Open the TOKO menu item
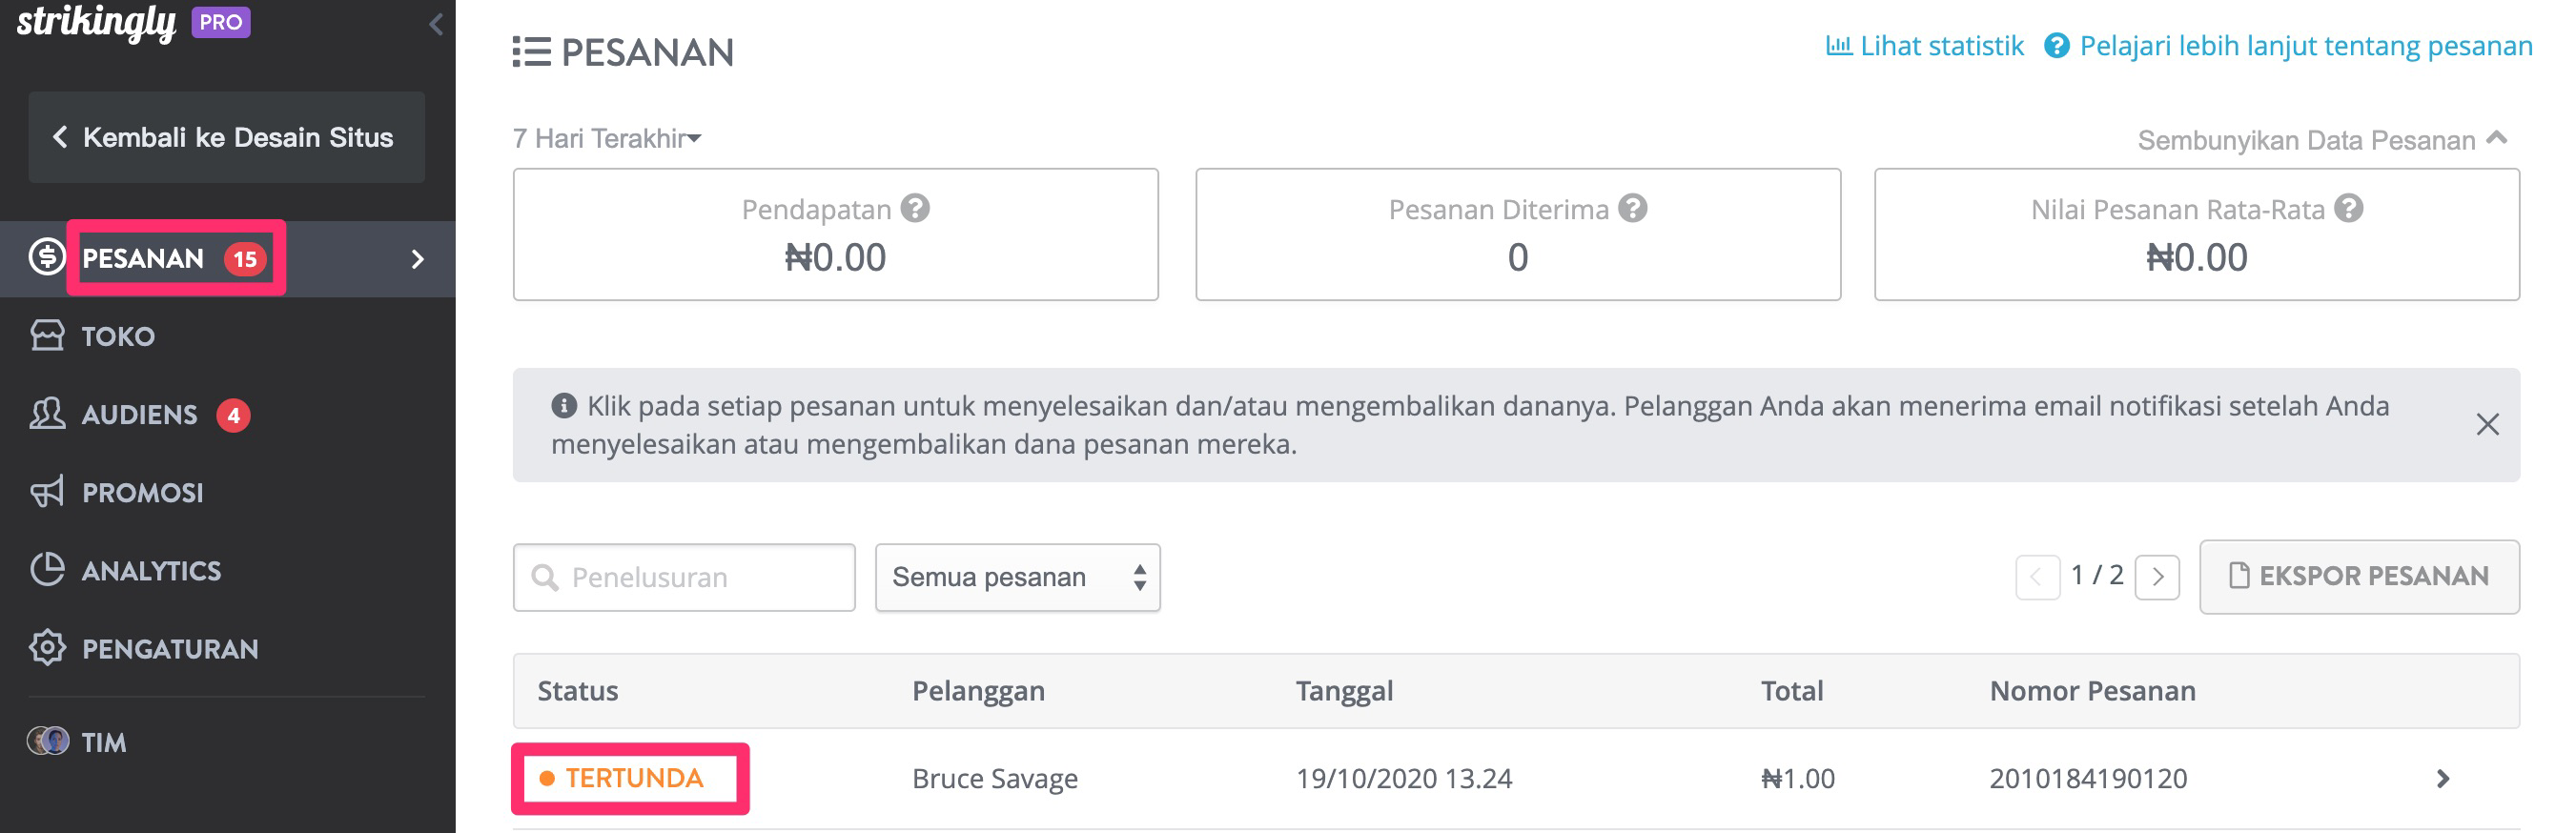Image resolution: width=2576 pixels, height=833 pixels. [119, 336]
